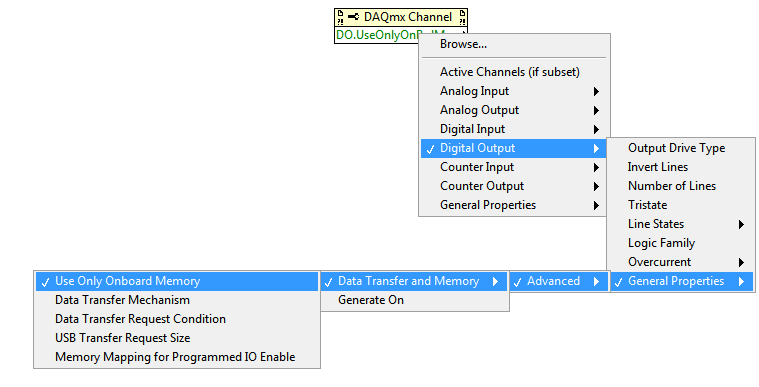Select Data Transfer and Memory item

point(414,281)
